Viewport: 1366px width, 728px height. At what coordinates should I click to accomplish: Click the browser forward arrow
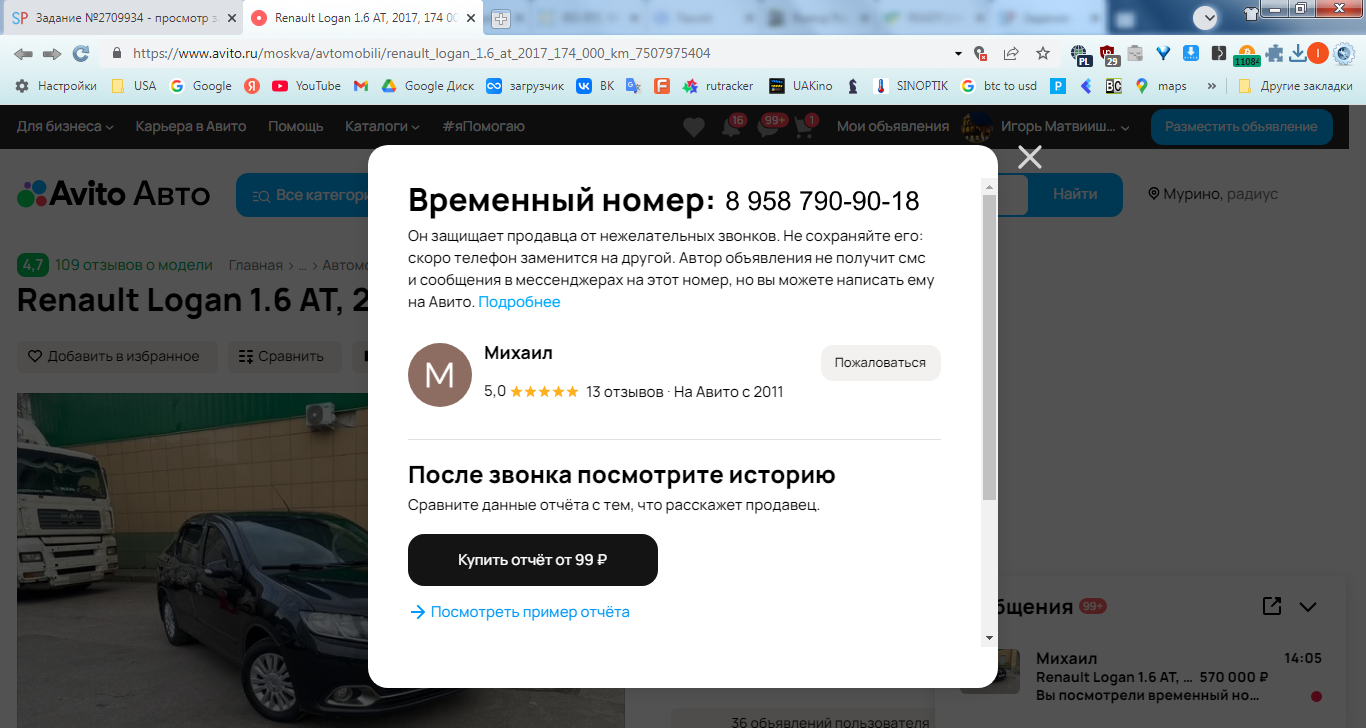click(52, 53)
